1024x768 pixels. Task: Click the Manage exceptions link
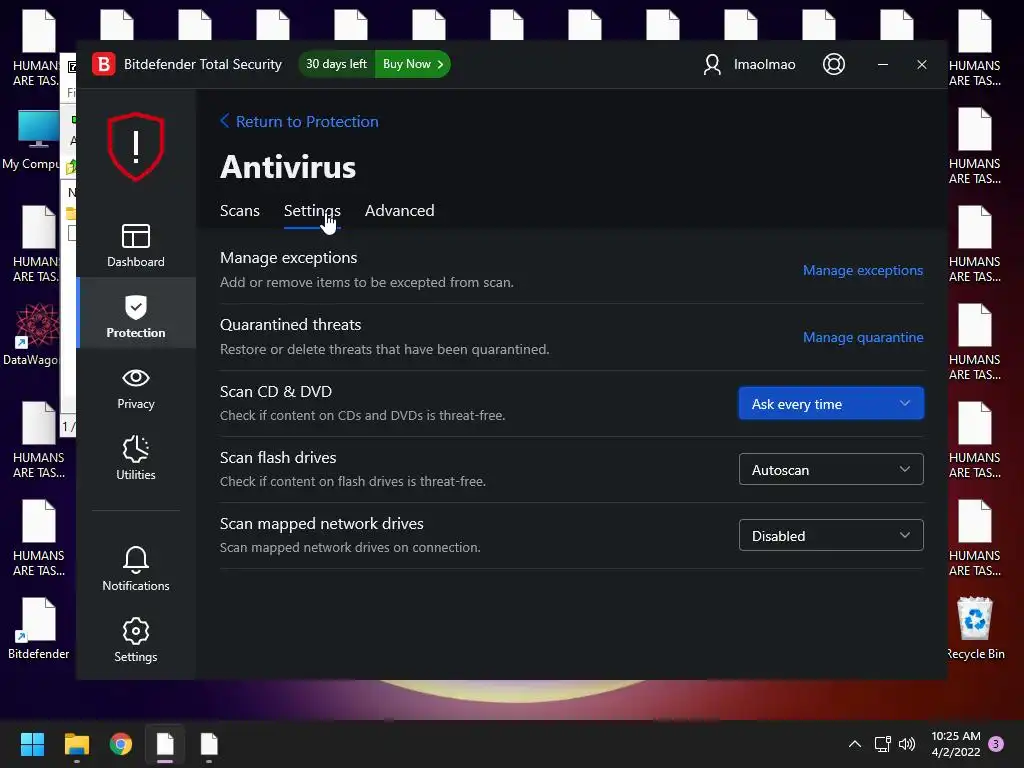click(863, 270)
